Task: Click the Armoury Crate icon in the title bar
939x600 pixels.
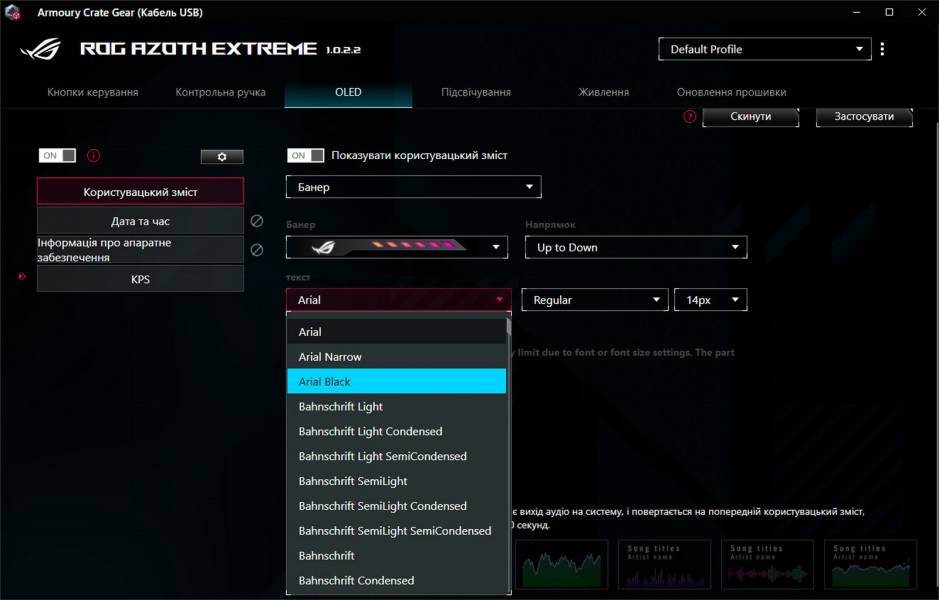Action: pos(12,12)
